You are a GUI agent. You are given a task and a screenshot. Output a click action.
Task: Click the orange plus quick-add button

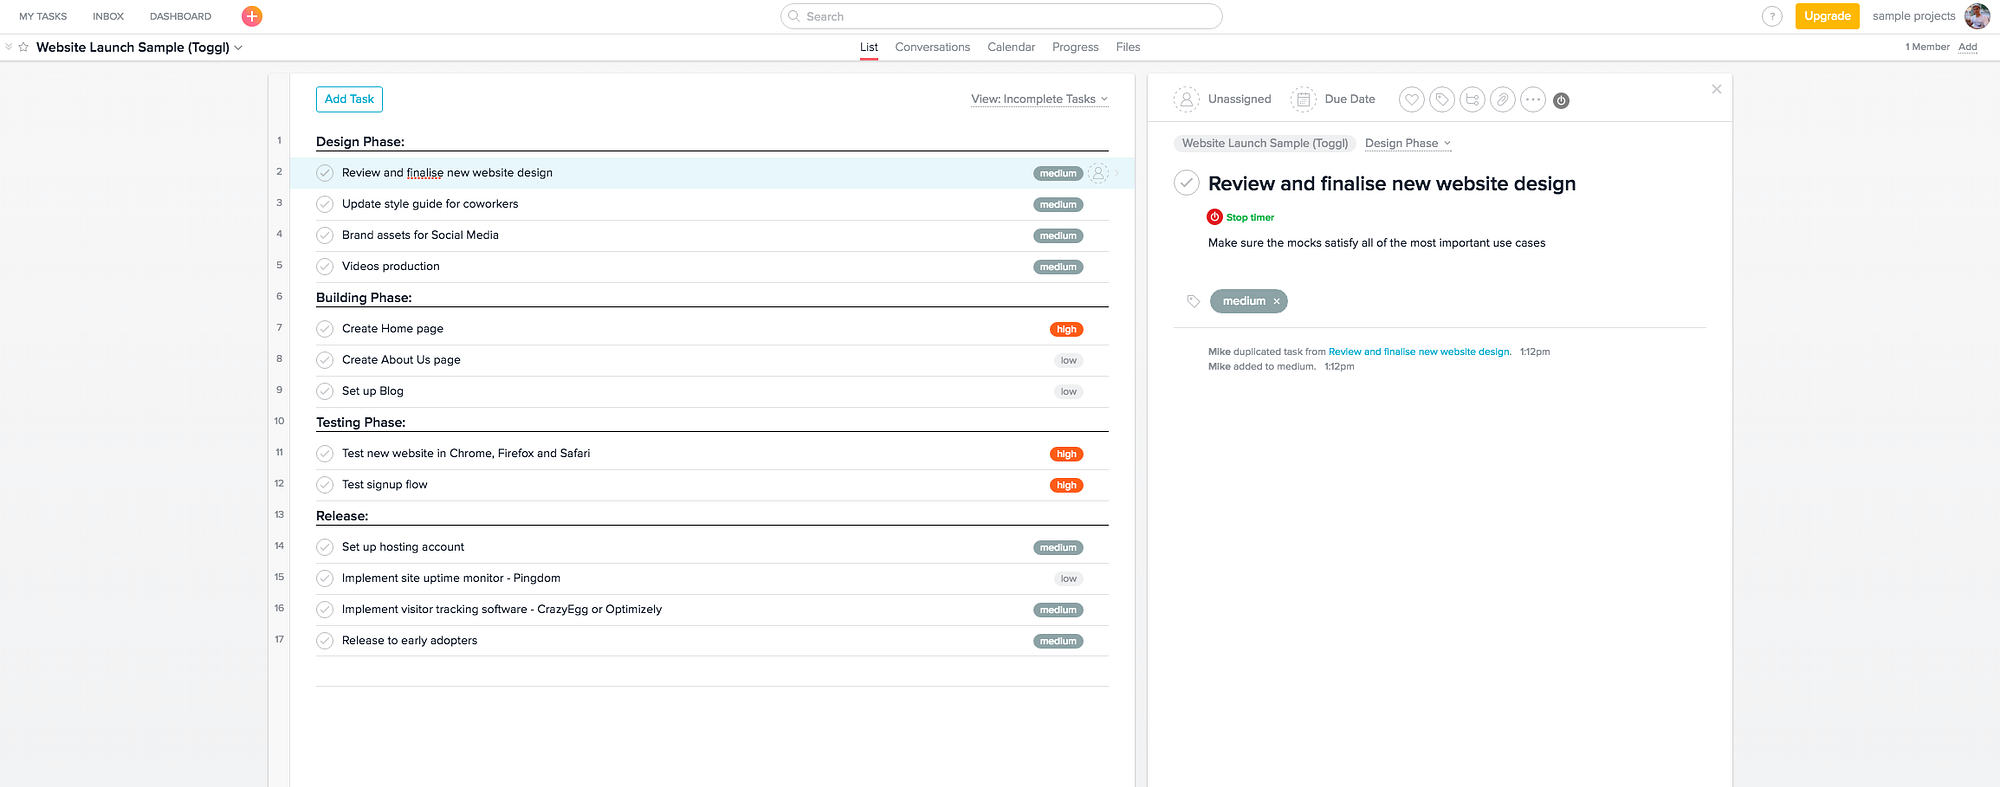(252, 16)
